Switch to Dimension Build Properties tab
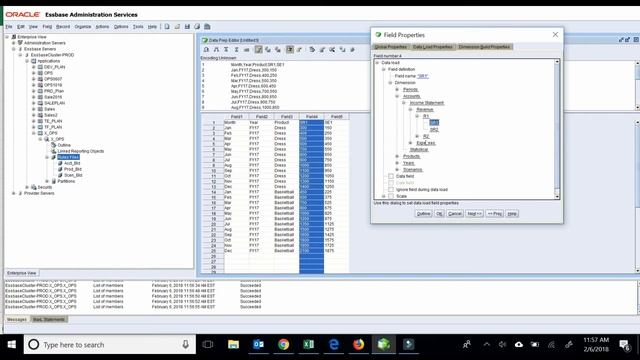640x360 pixels. [x=484, y=47]
